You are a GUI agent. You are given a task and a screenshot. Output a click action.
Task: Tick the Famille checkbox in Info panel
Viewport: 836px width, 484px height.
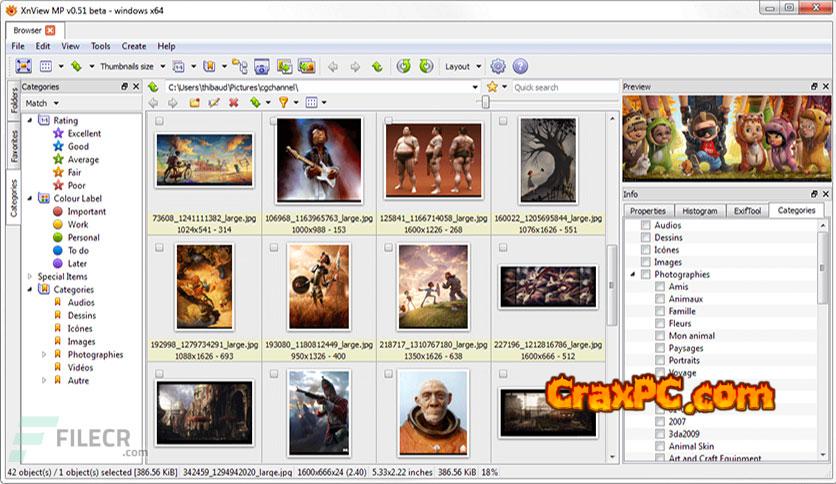[660, 311]
